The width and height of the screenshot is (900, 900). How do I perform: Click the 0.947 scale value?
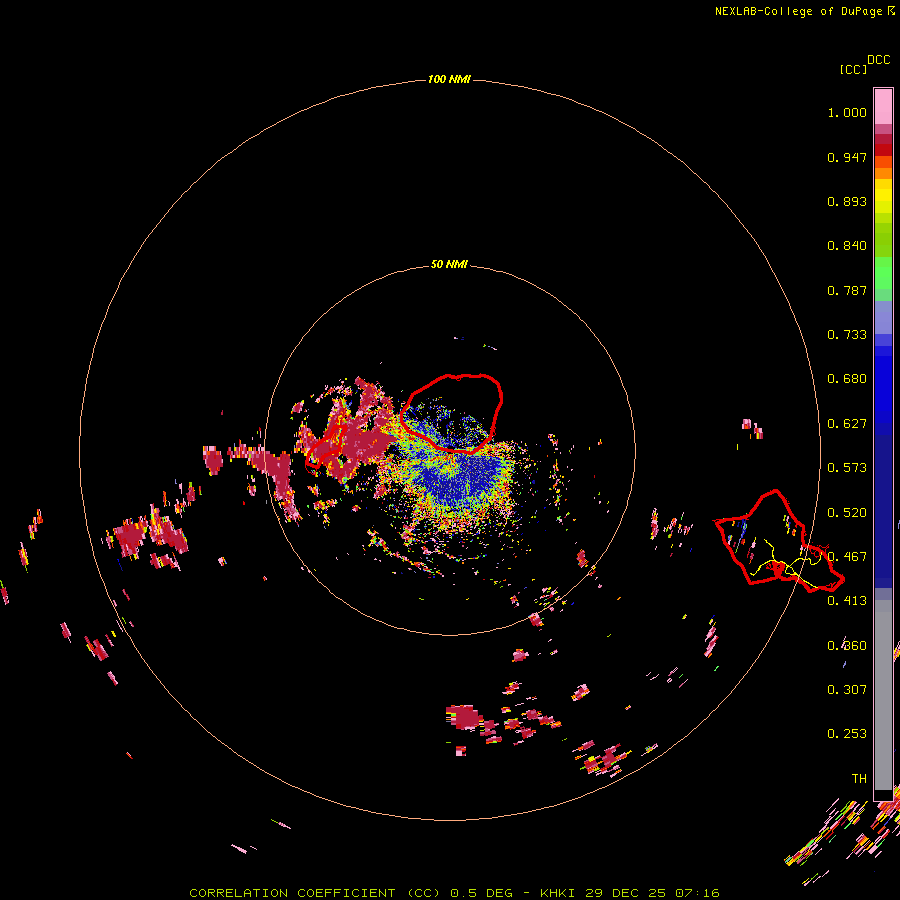847,157
